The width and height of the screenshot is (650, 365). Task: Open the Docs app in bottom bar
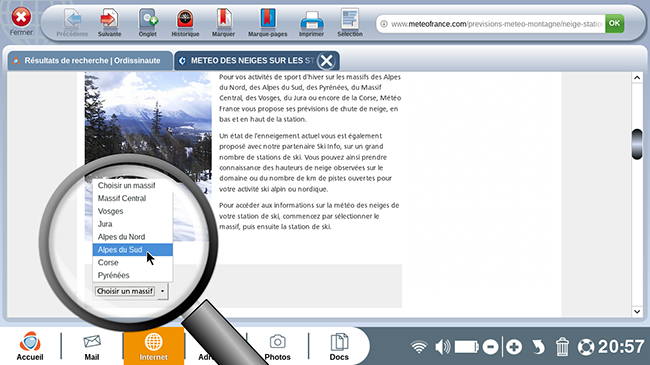[x=339, y=346]
